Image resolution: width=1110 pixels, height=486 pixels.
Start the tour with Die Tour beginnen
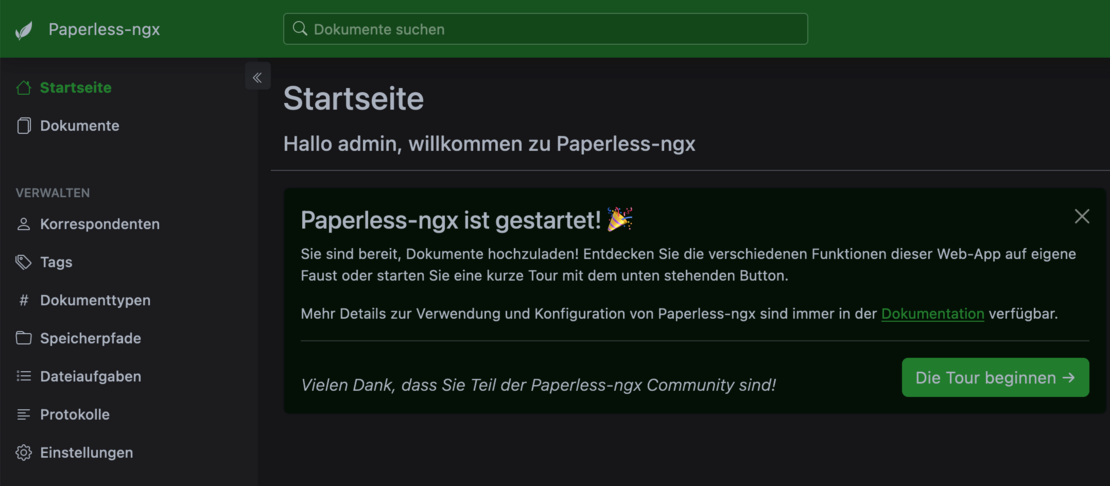coord(995,378)
